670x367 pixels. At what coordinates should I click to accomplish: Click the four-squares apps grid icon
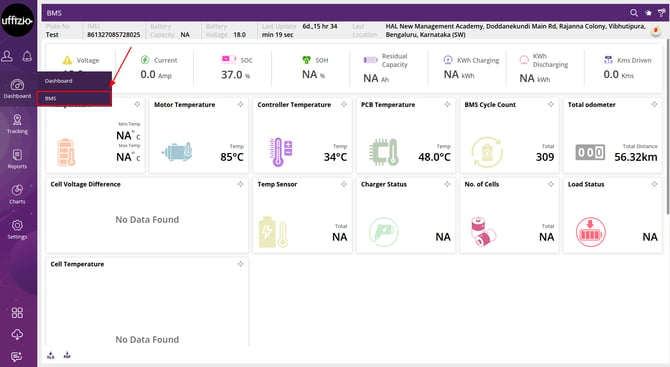(17, 313)
